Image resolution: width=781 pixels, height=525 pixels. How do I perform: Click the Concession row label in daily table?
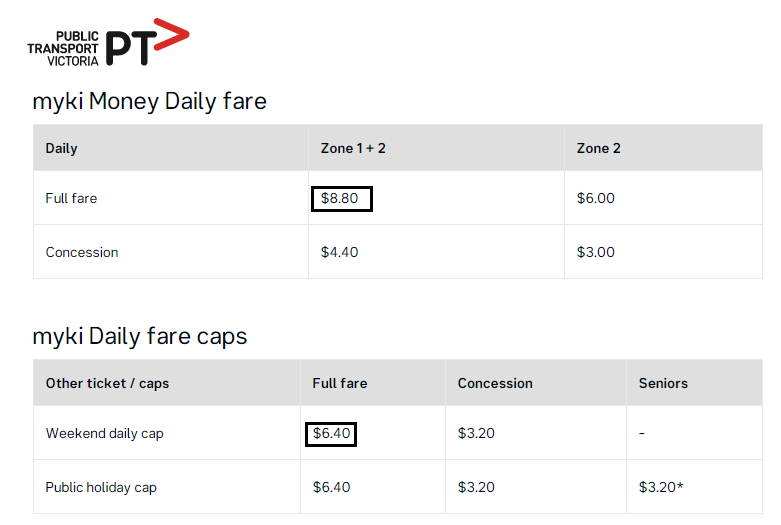click(x=82, y=253)
